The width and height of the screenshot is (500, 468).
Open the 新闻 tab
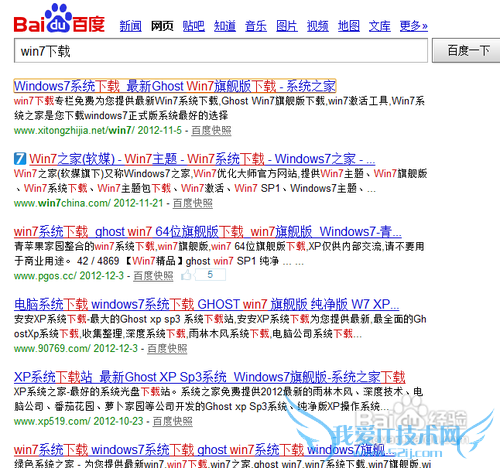131,26
